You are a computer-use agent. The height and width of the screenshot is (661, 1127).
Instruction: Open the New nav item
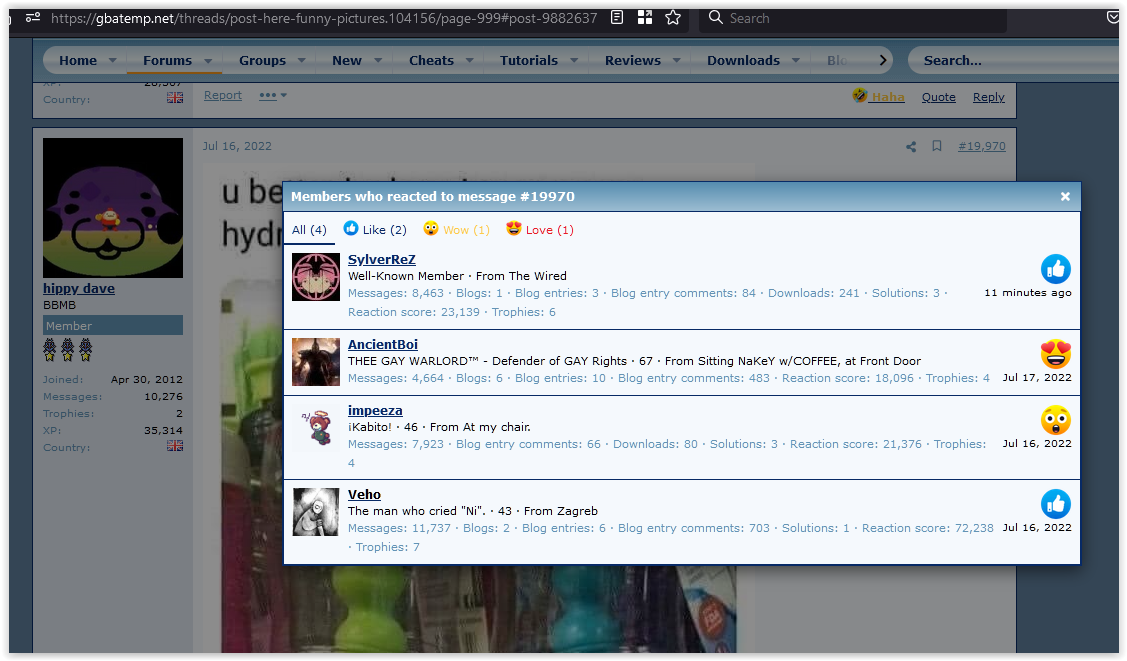[346, 60]
